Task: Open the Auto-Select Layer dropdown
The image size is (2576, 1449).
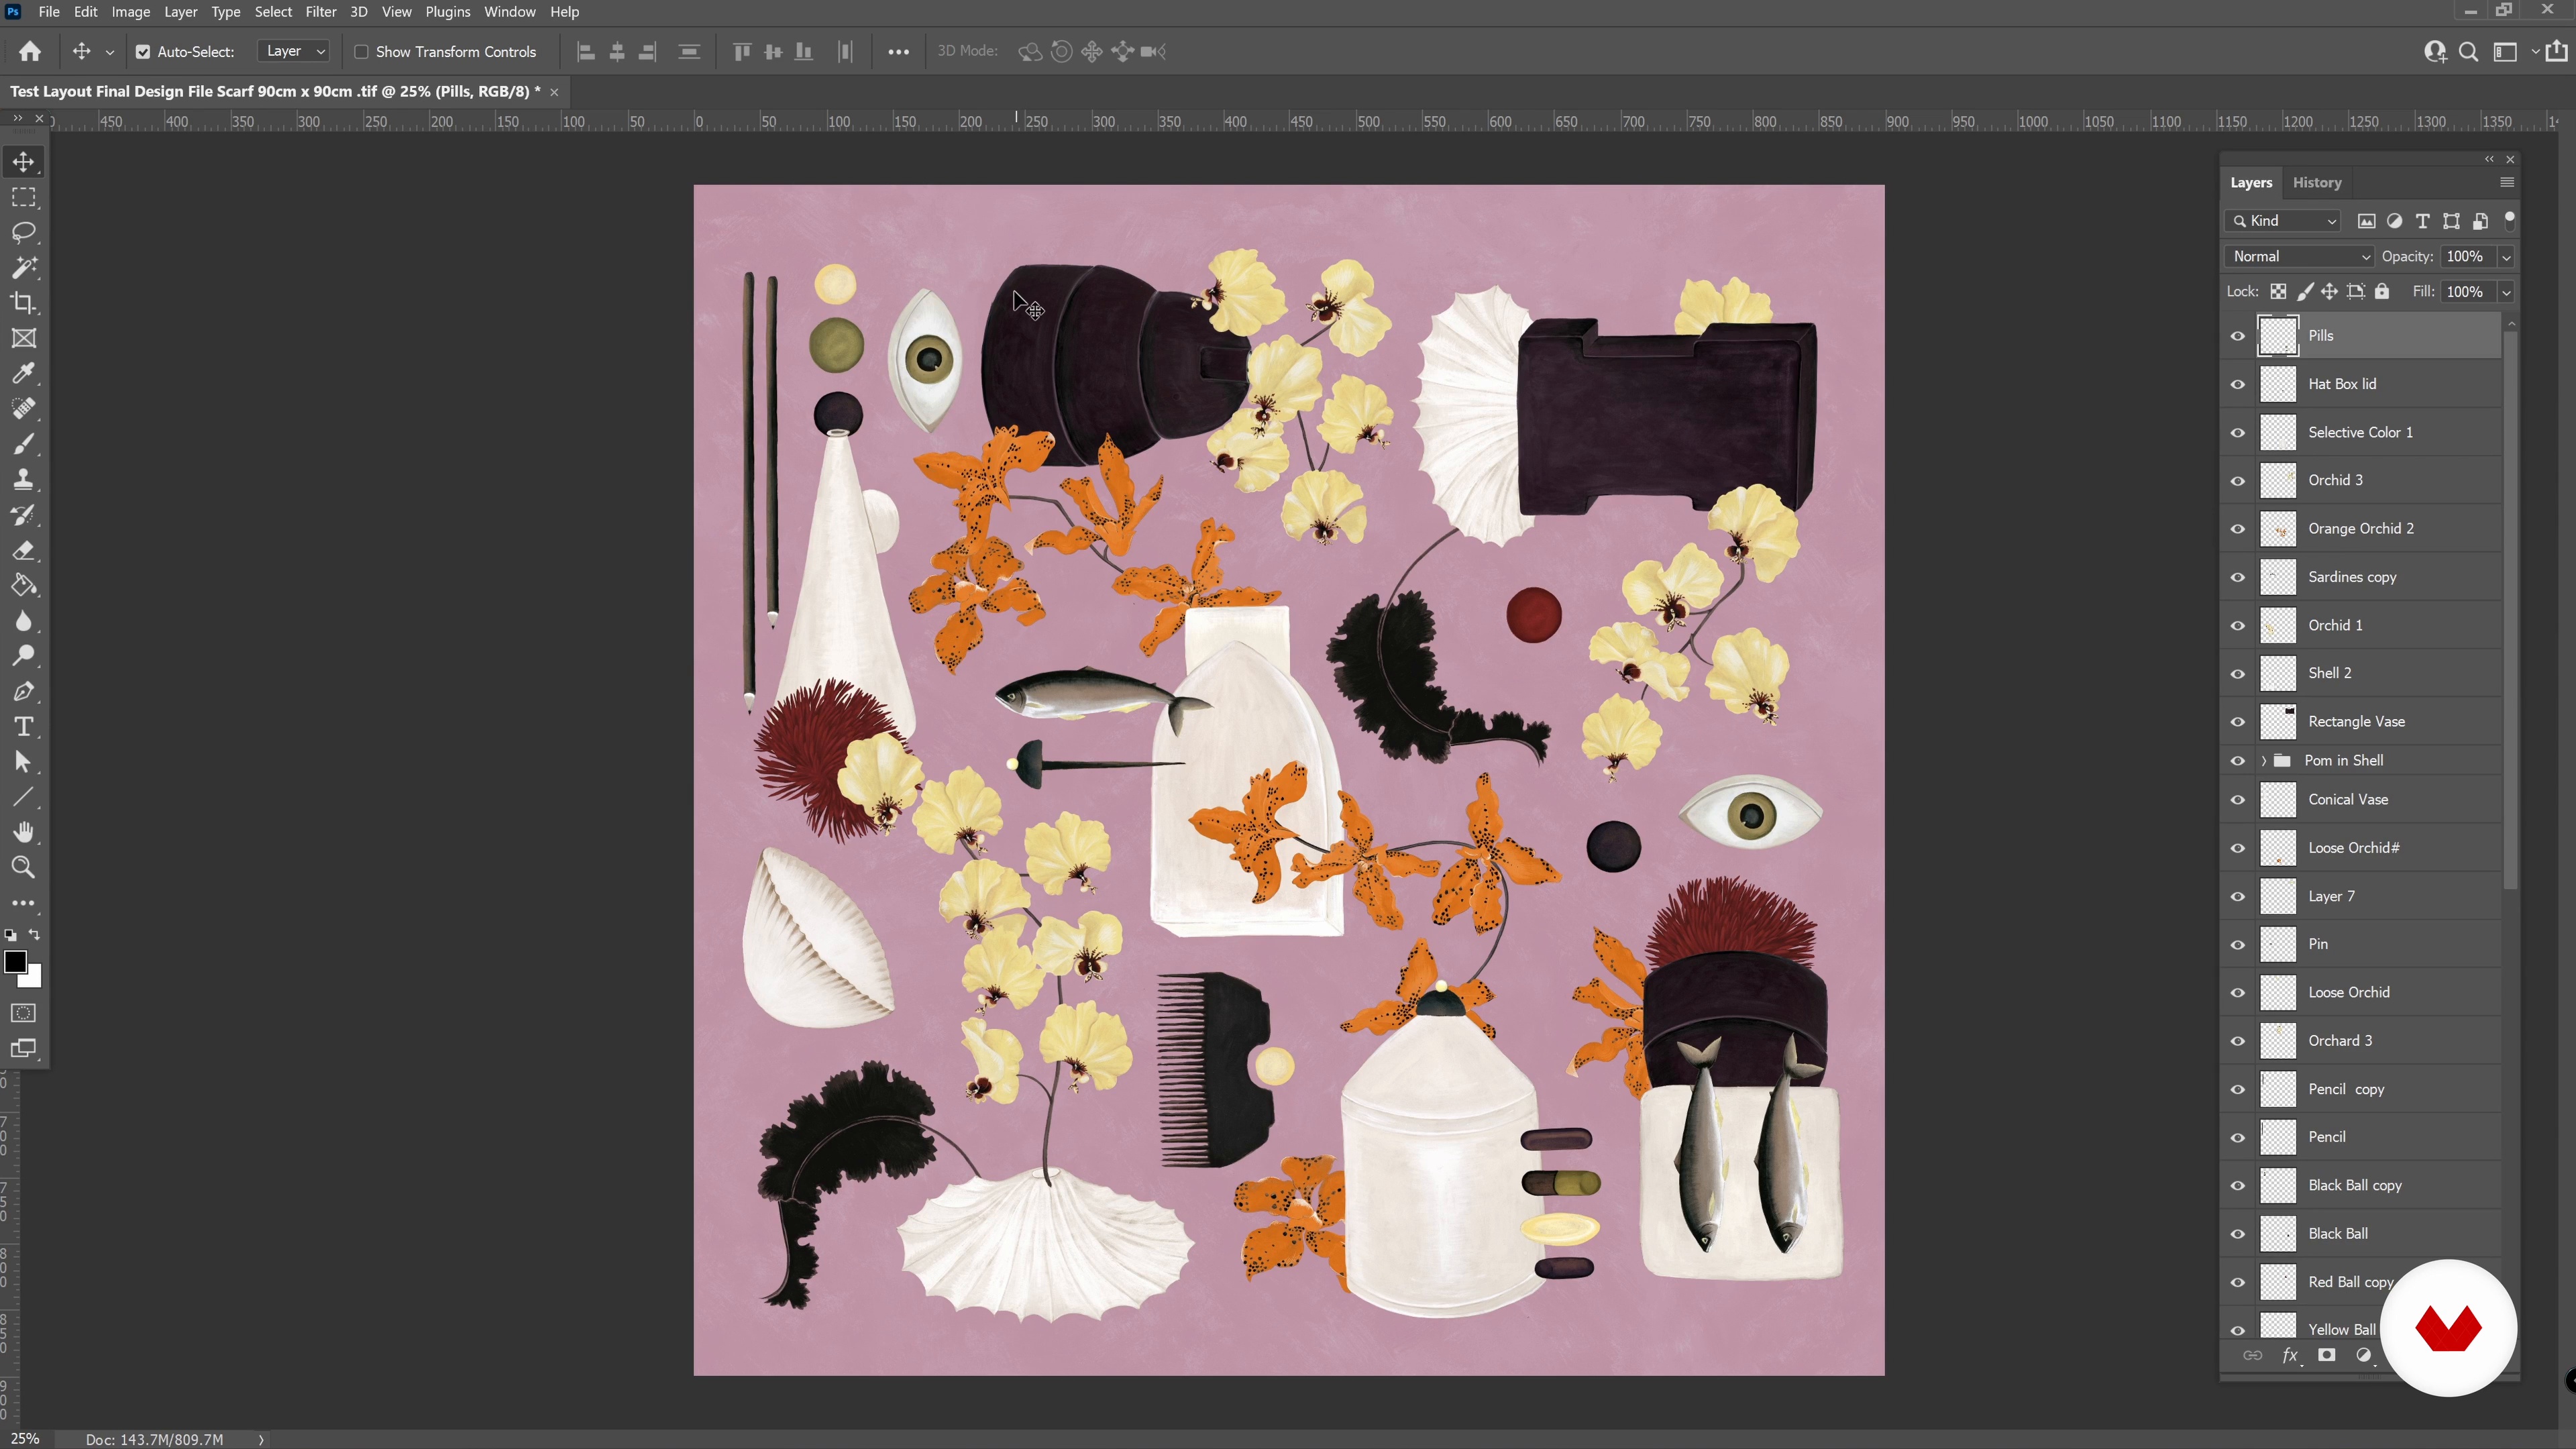Action: pos(295,51)
